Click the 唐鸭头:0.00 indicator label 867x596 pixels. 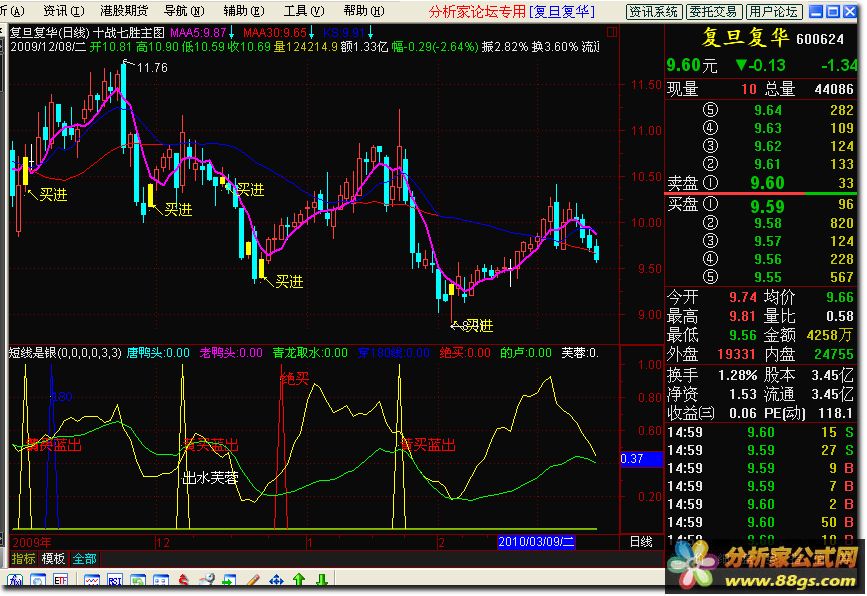158,353
